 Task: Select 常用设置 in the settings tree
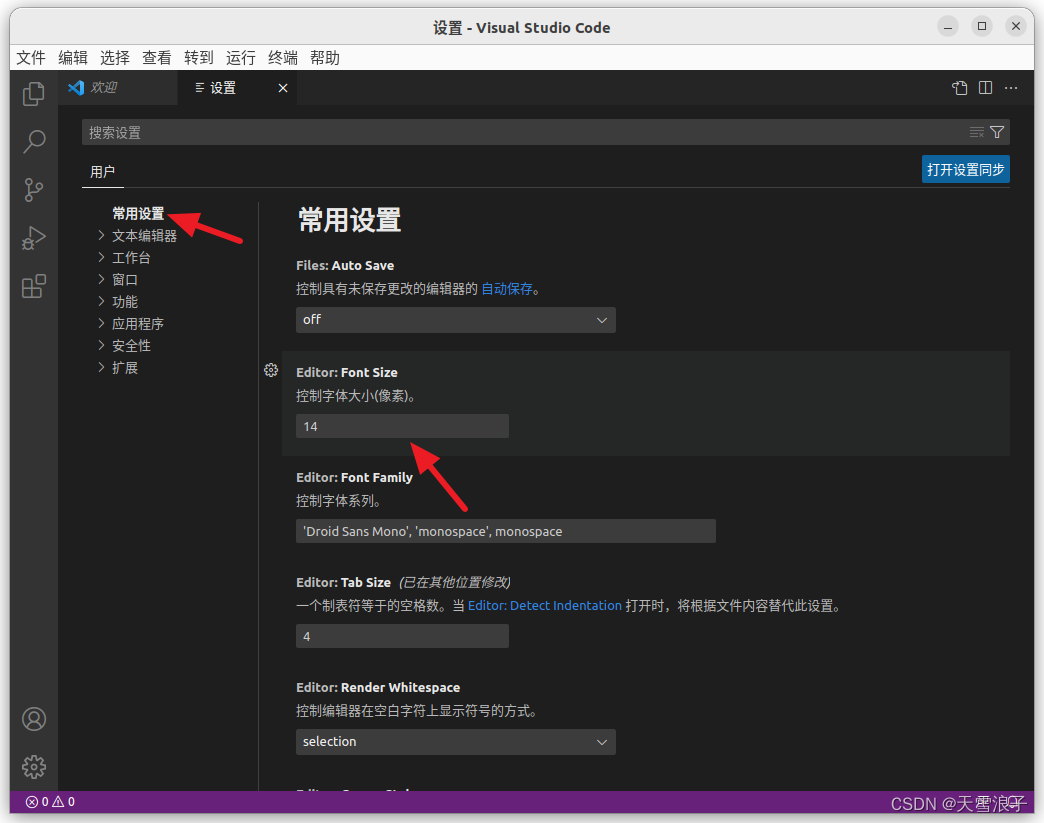point(138,214)
